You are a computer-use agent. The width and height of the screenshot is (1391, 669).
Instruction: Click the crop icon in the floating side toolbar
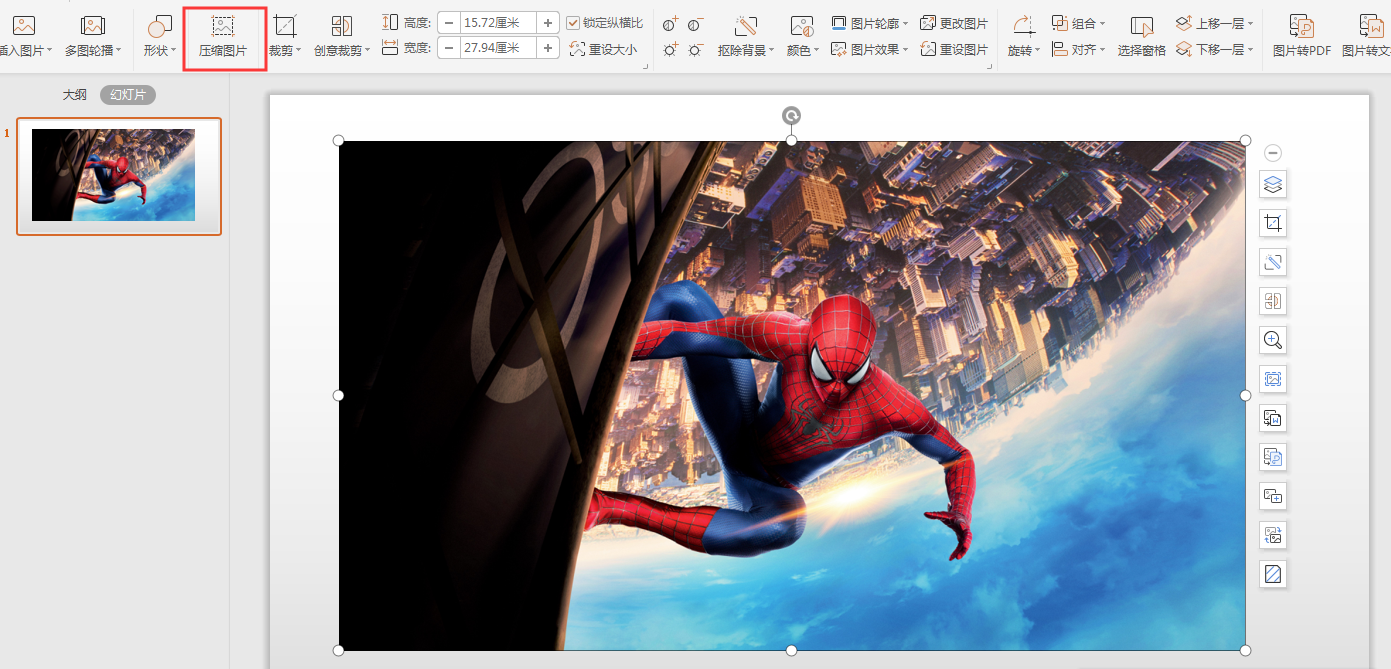coord(1273,223)
